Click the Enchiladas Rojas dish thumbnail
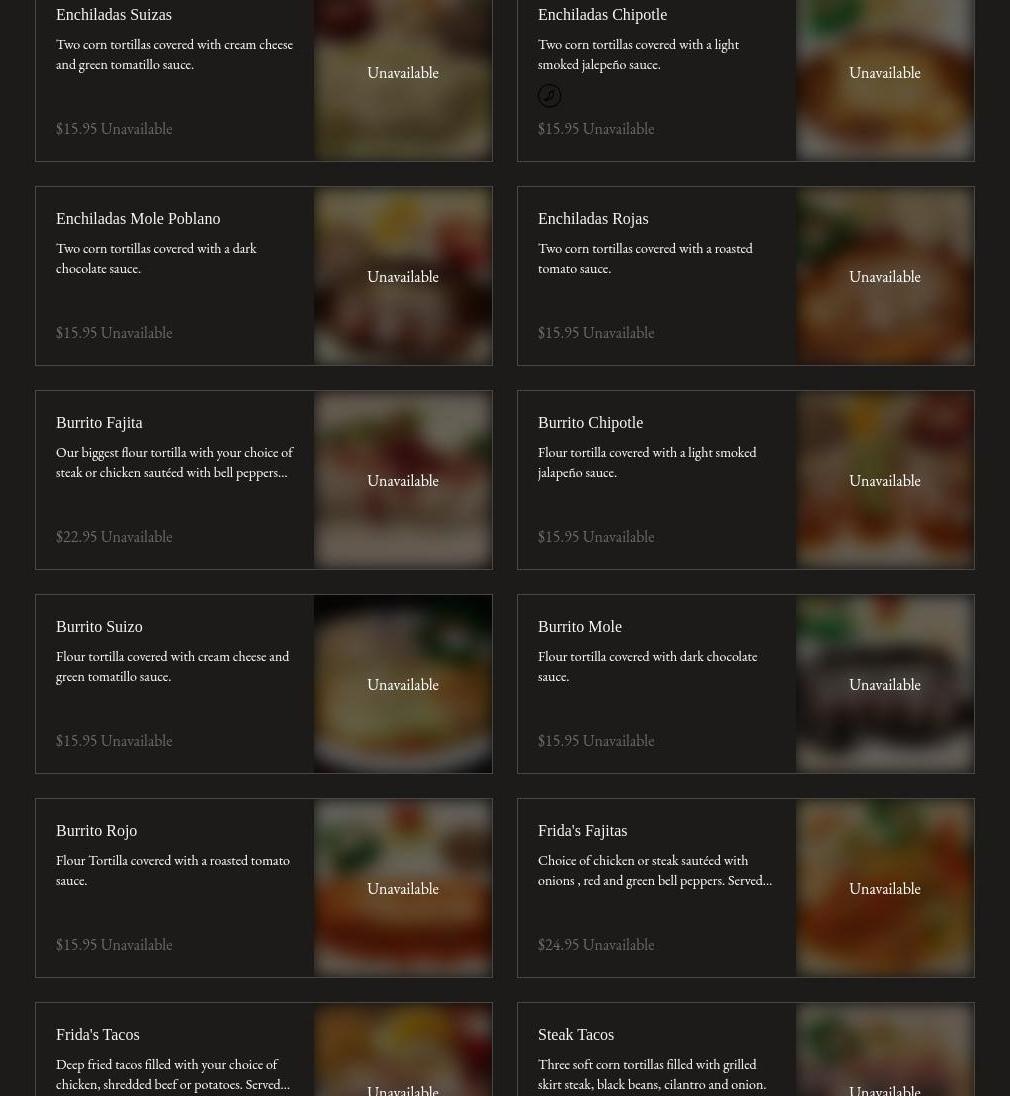This screenshot has width=1010, height=1096. pos(884,276)
